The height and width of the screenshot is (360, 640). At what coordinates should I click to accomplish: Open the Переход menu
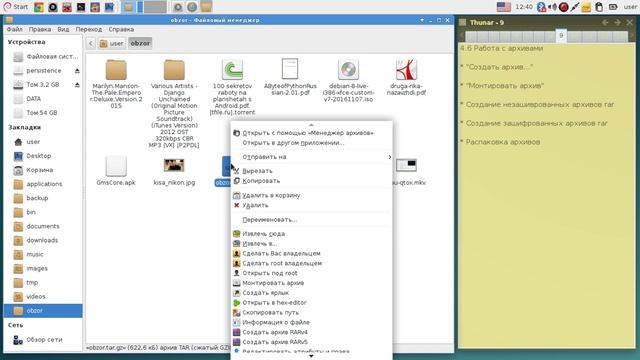tap(89, 29)
